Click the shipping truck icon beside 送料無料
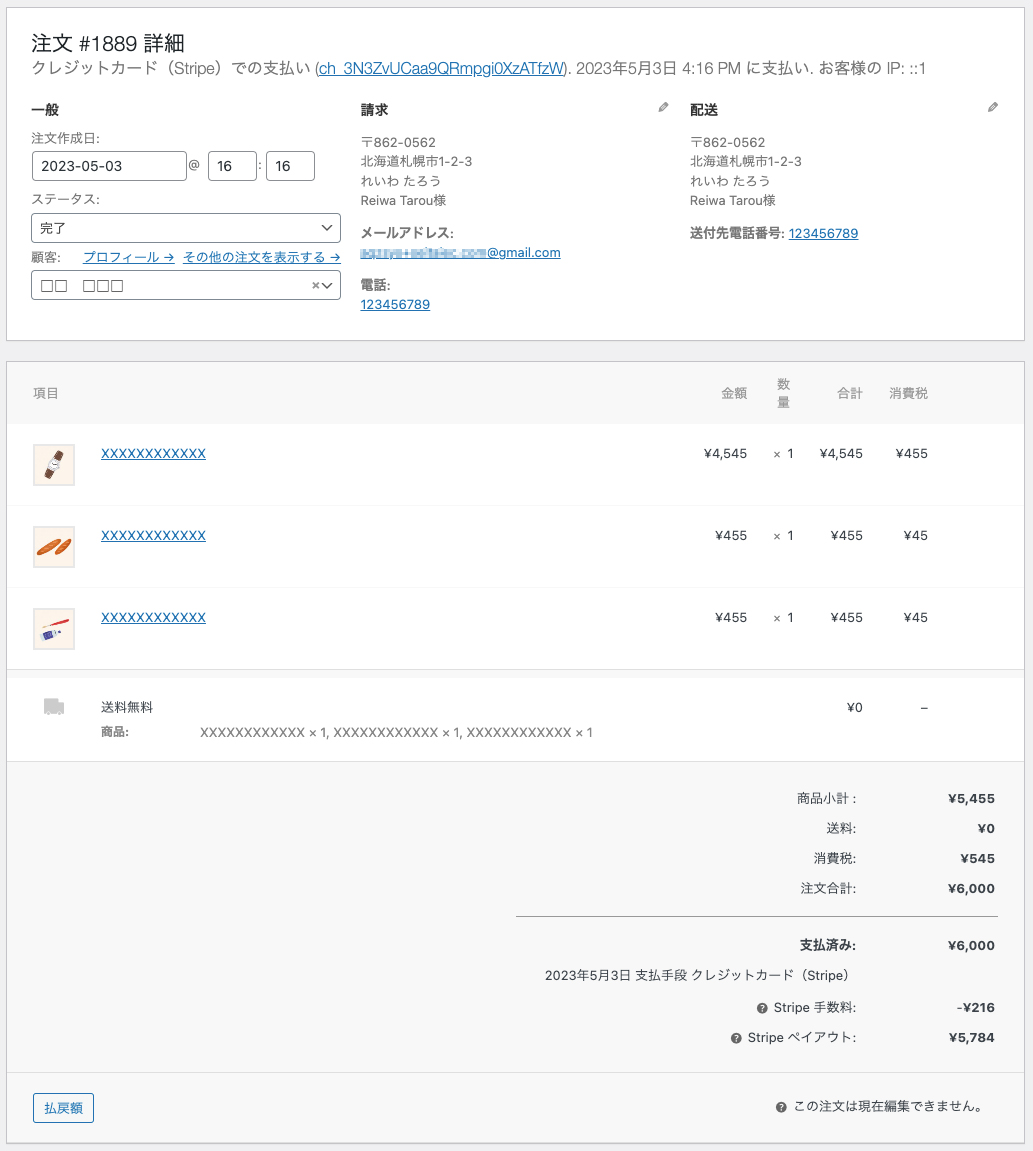Viewport: 1033px width, 1151px height. coord(54,707)
